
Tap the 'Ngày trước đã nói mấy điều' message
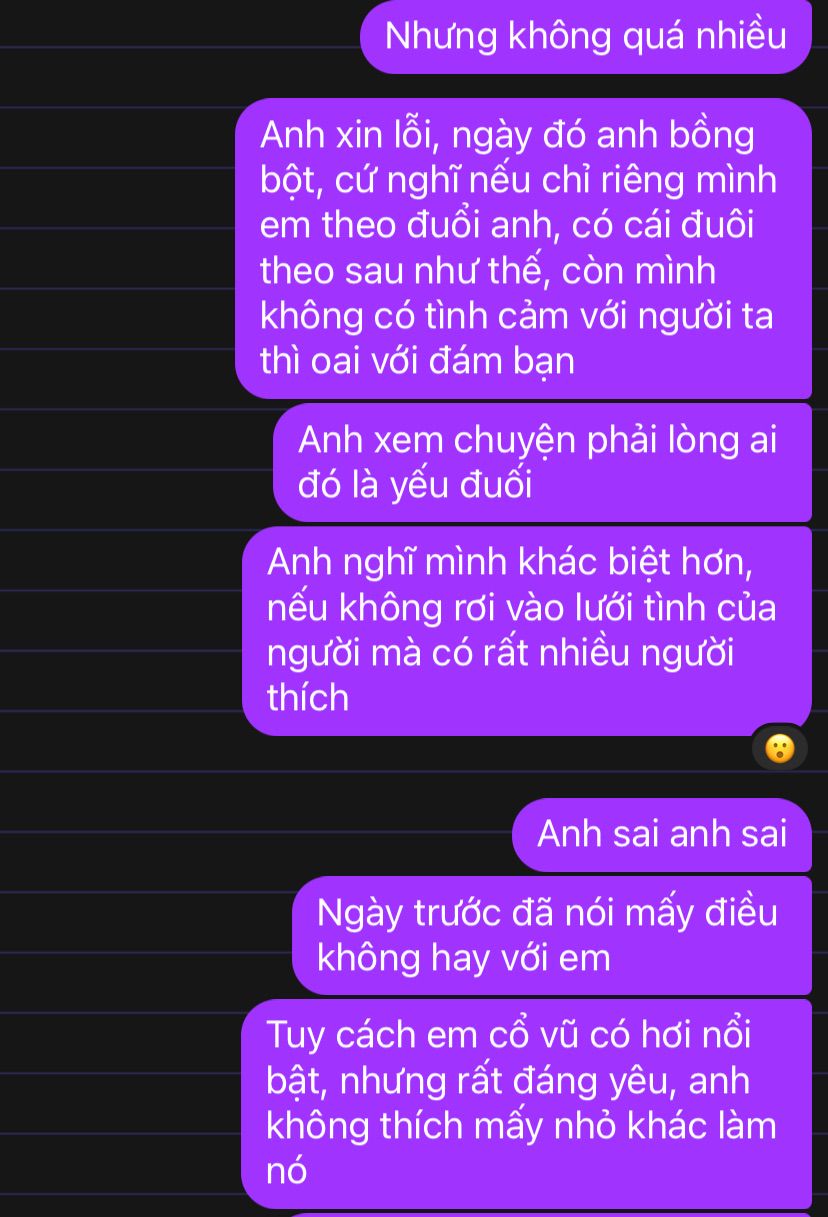click(552, 935)
